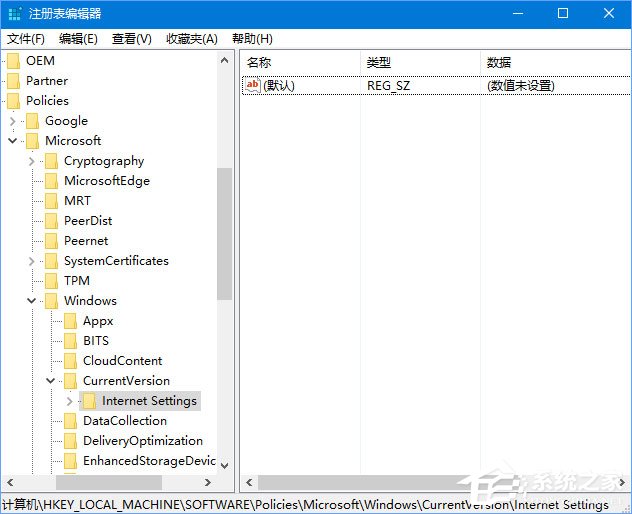
Task: Select the (默认) value name
Action: tap(279, 86)
